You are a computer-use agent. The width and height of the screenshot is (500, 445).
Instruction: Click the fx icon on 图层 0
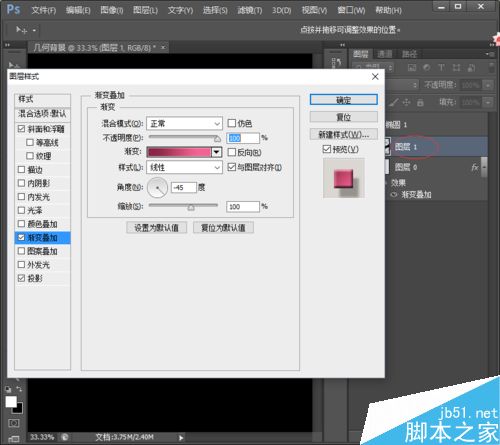475,167
